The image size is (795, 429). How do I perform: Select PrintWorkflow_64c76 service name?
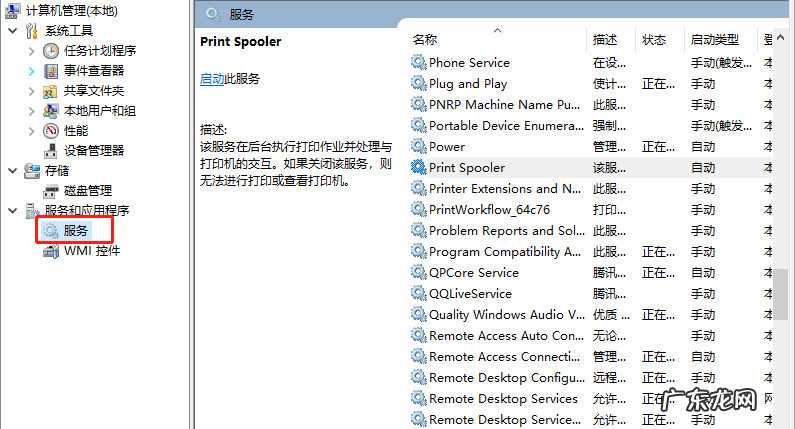tap(489, 210)
